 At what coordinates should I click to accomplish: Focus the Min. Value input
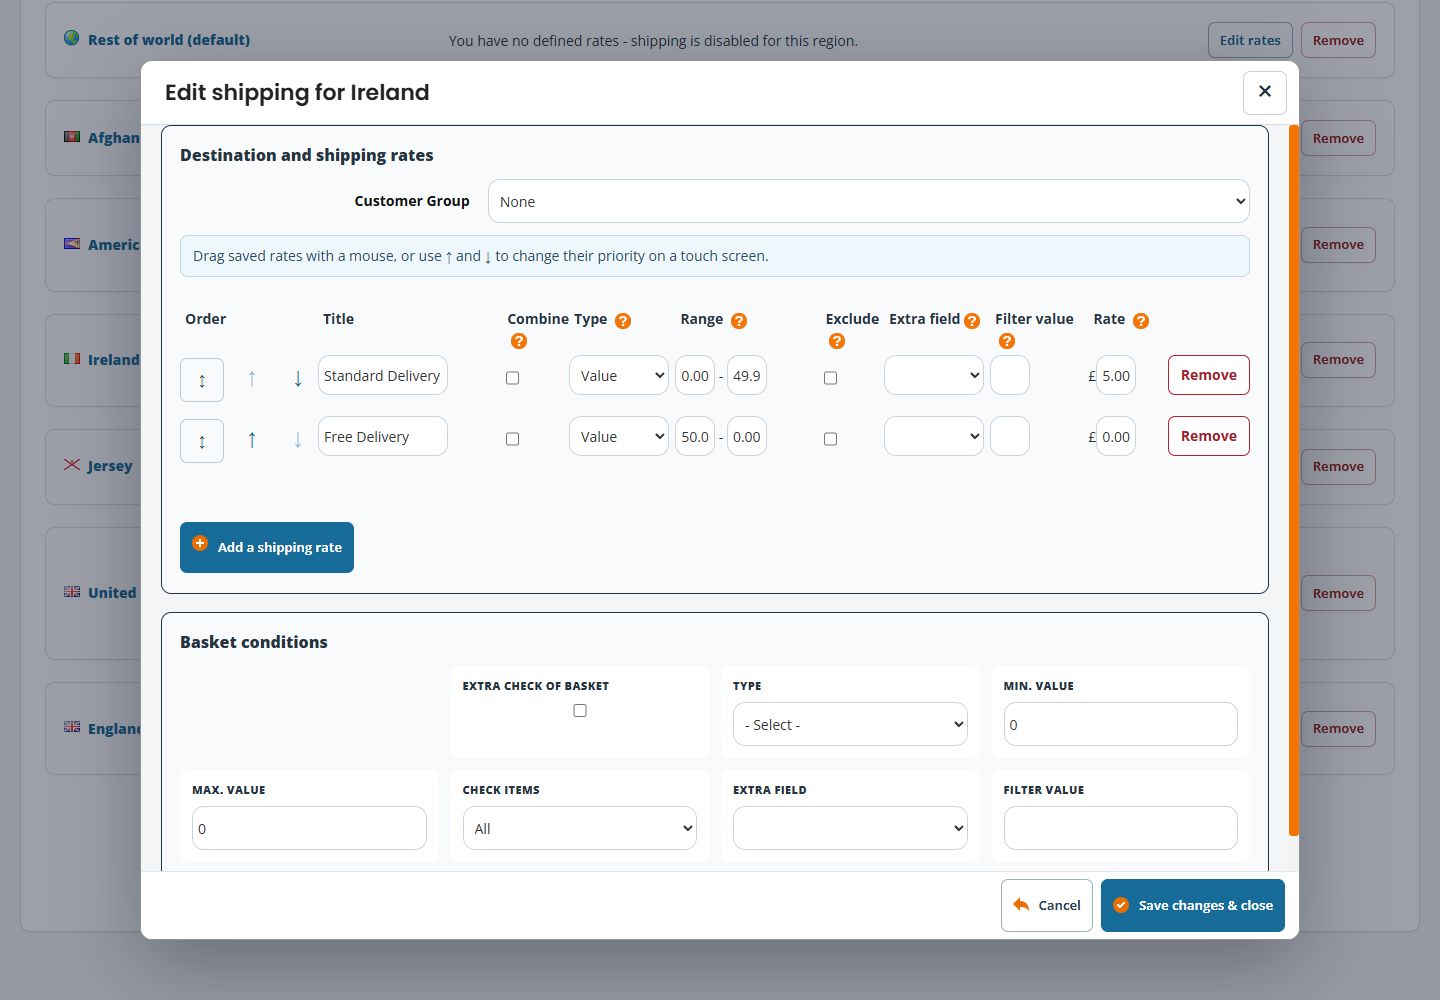tap(1121, 724)
